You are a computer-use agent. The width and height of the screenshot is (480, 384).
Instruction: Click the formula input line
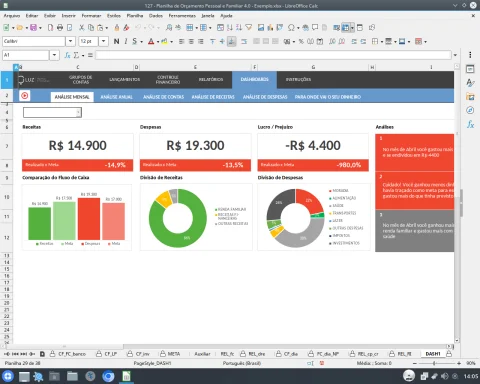pyautogui.click(x=273, y=55)
